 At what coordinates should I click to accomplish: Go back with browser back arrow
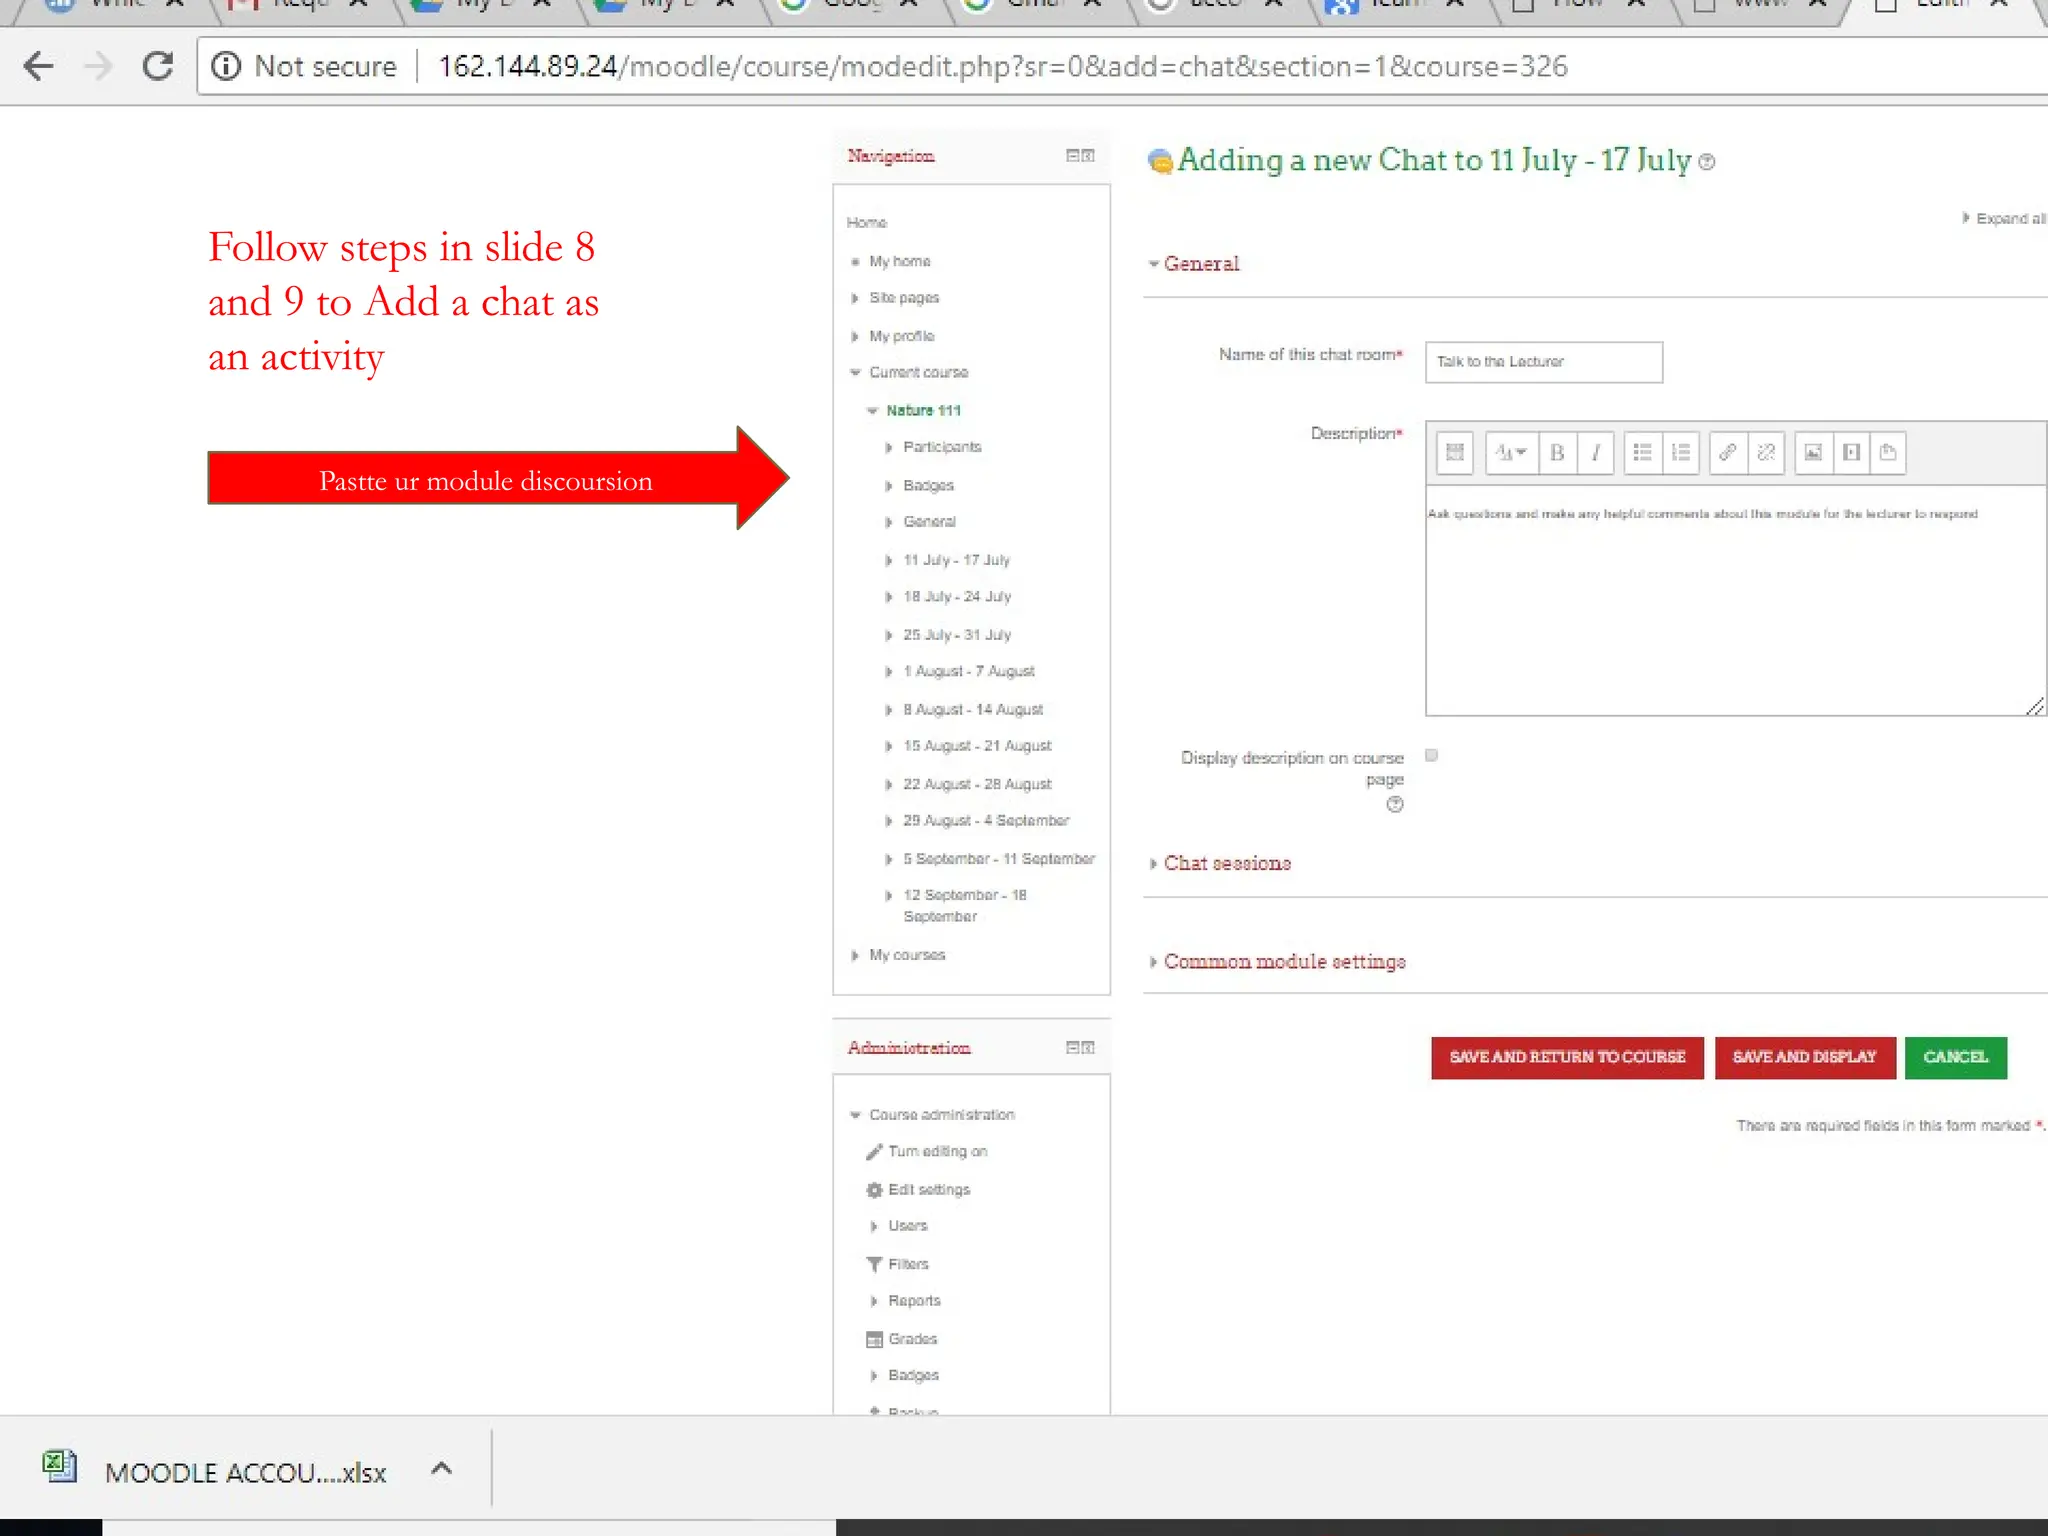[38, 66]
